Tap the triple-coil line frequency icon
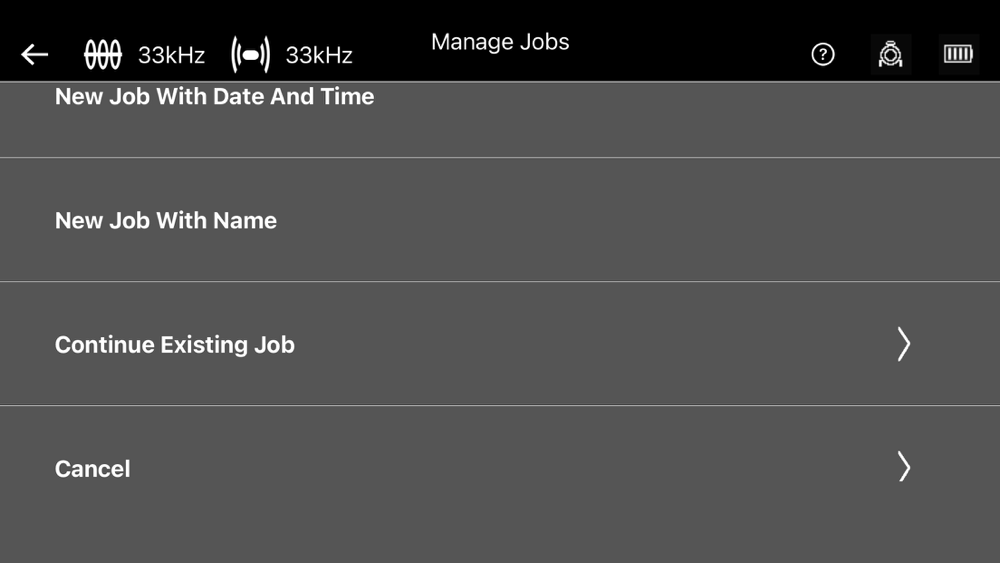Image resolution: width=1000 pixels, height=563 pixels. (x=103, y=54)
